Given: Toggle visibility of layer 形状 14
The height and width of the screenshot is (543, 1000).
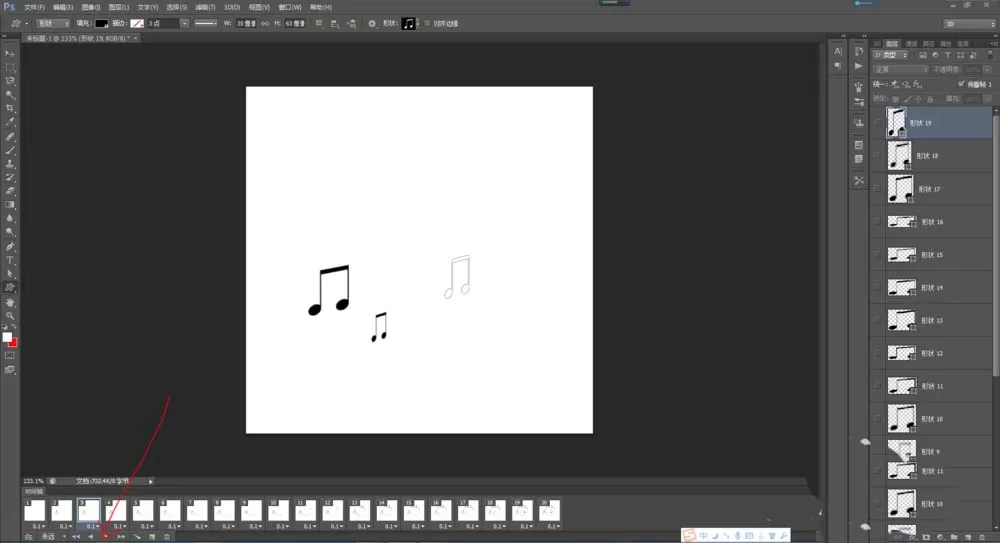Looking at the screenshot, I should [x=878, y=287].
